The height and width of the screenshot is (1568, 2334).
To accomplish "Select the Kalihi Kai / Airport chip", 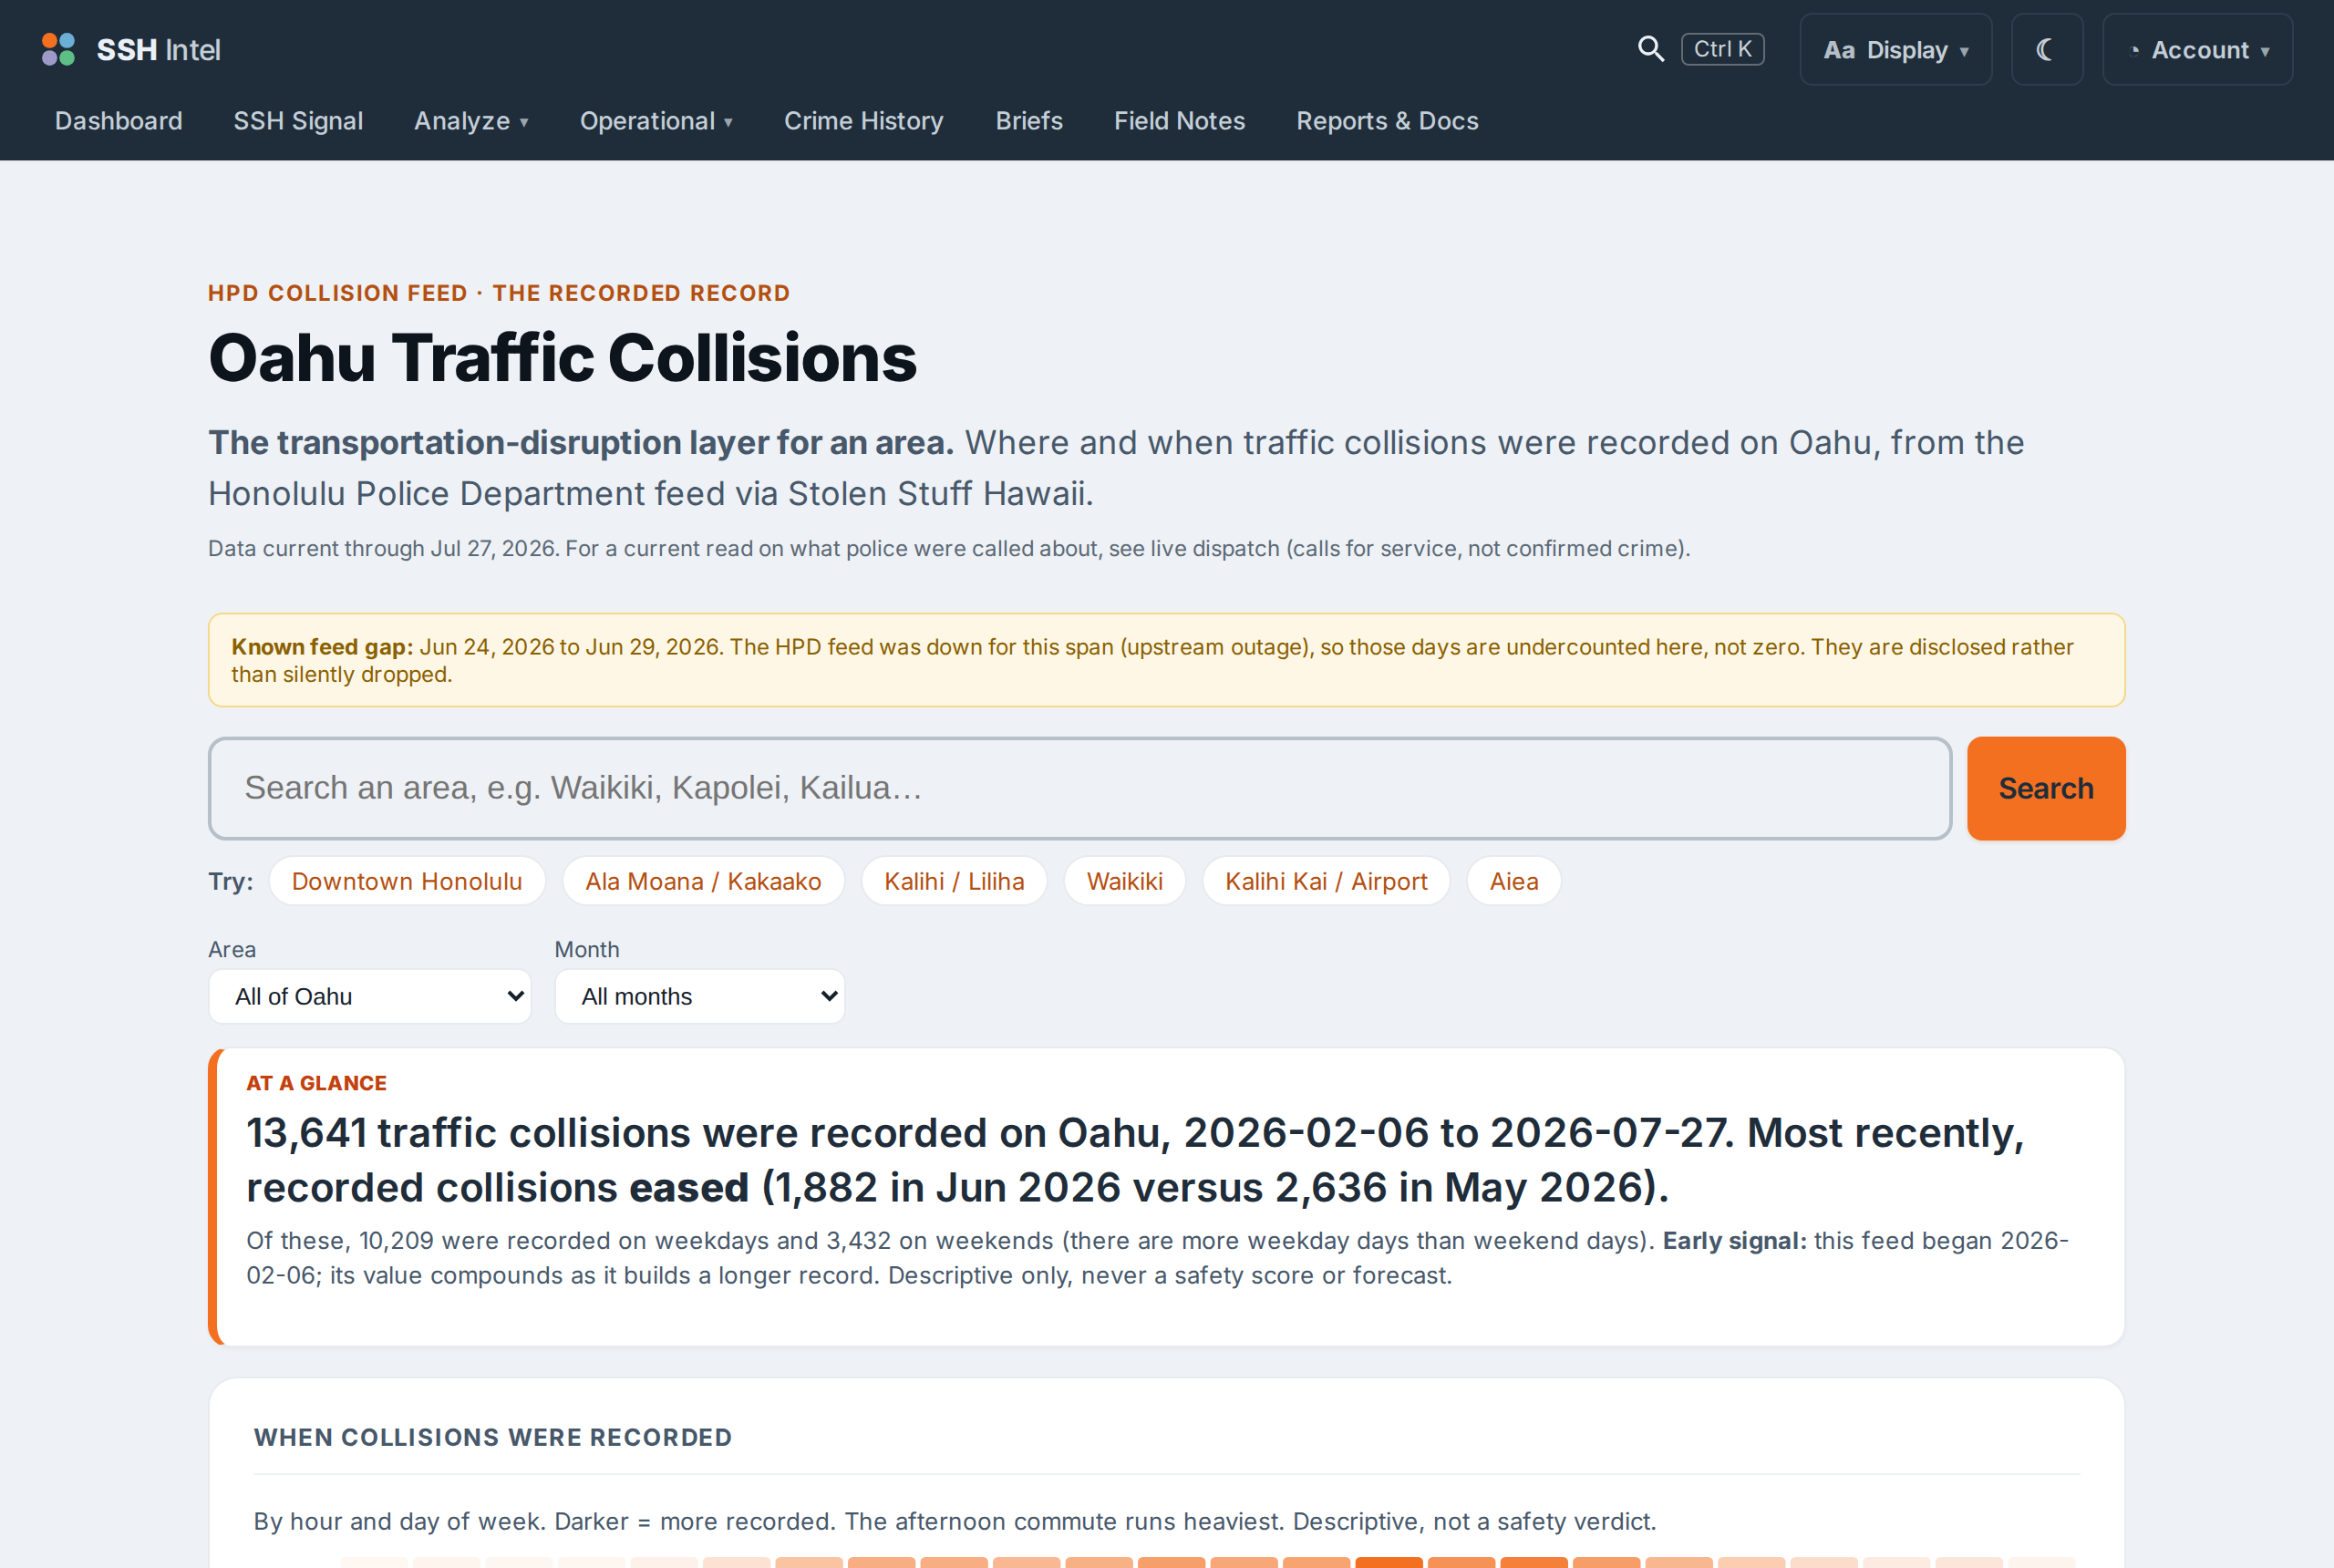I will tap(1326, 881).
